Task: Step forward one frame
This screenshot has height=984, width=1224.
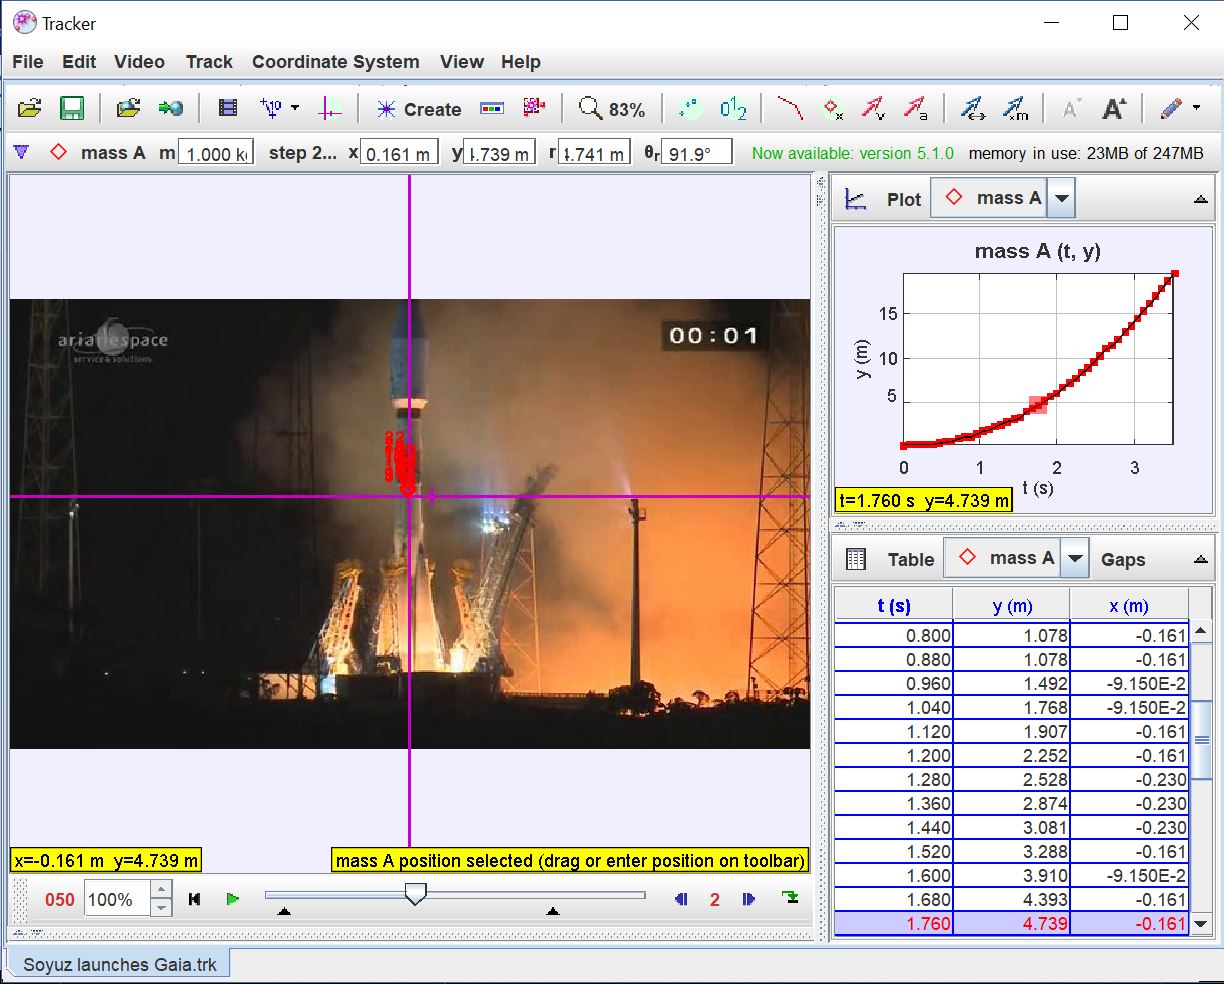Action: pos(748,900)
